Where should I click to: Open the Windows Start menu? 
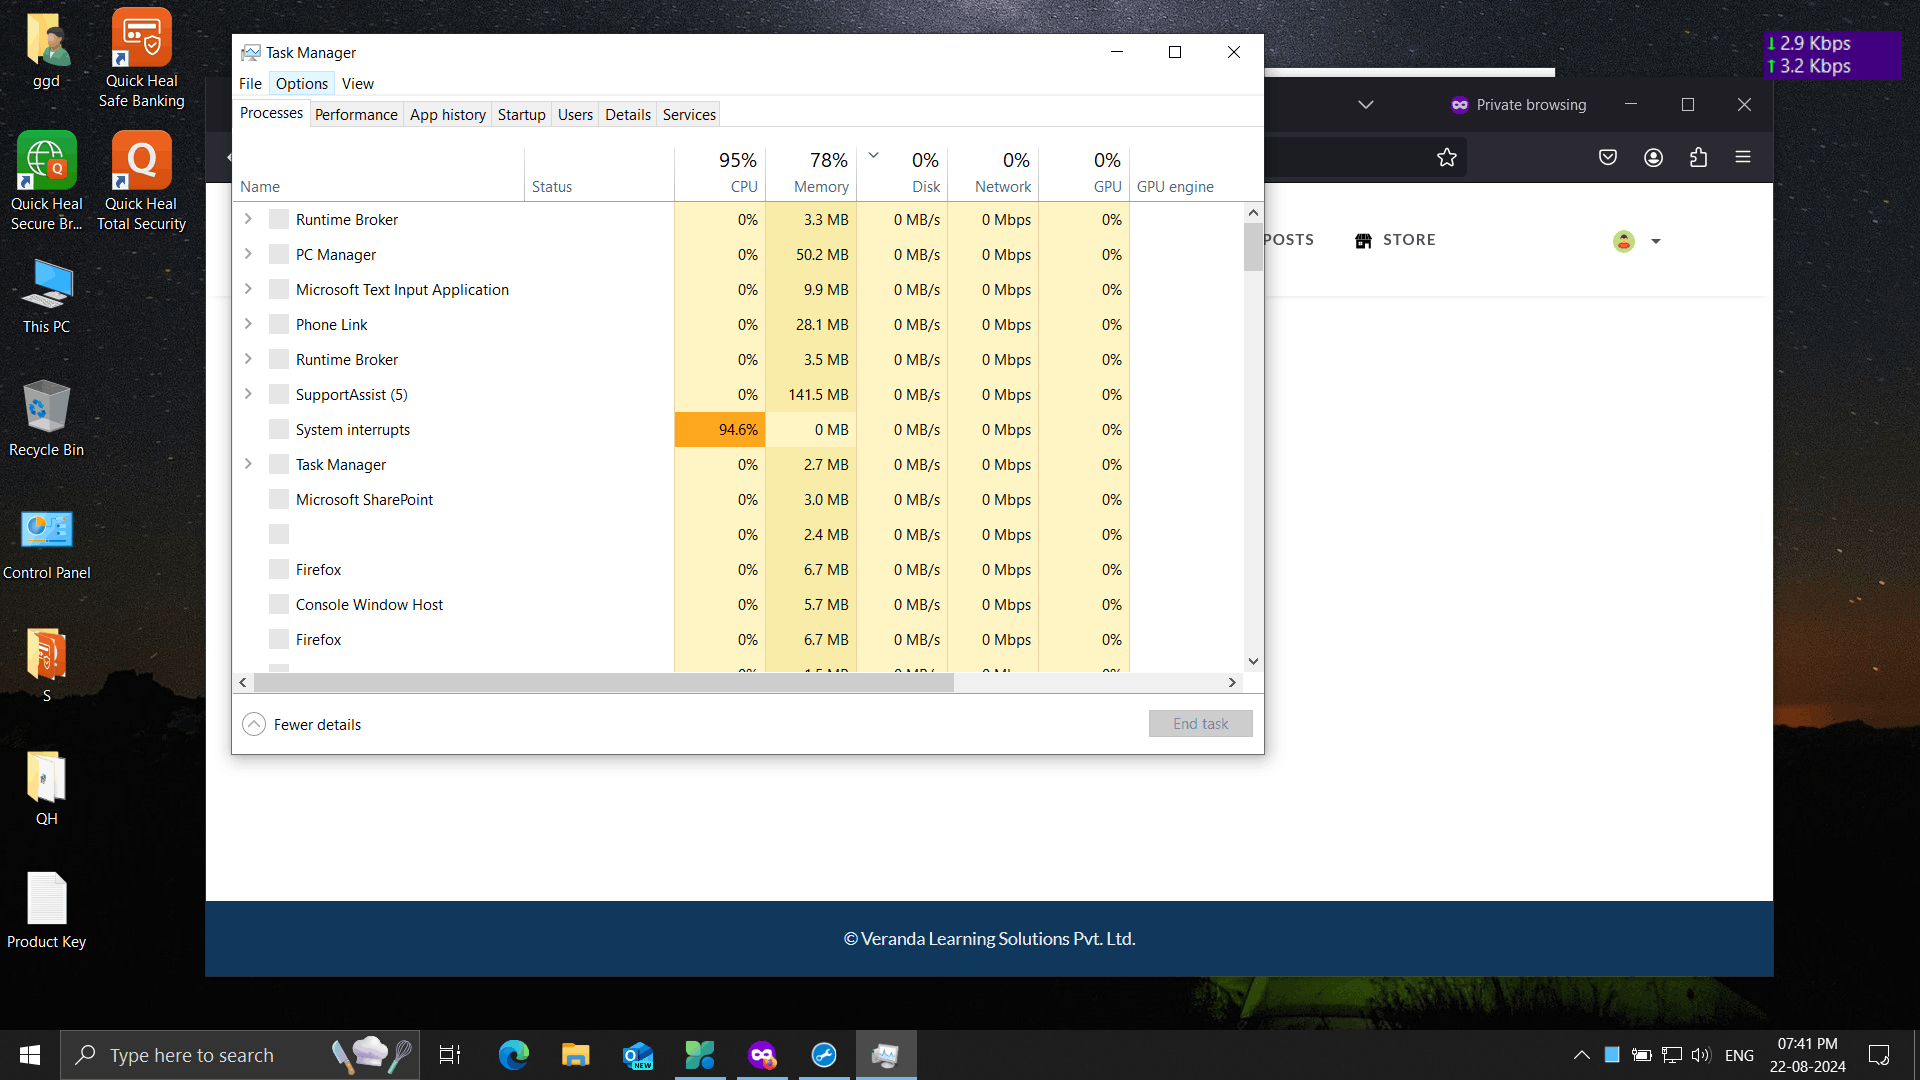[x=30, y=1055]
